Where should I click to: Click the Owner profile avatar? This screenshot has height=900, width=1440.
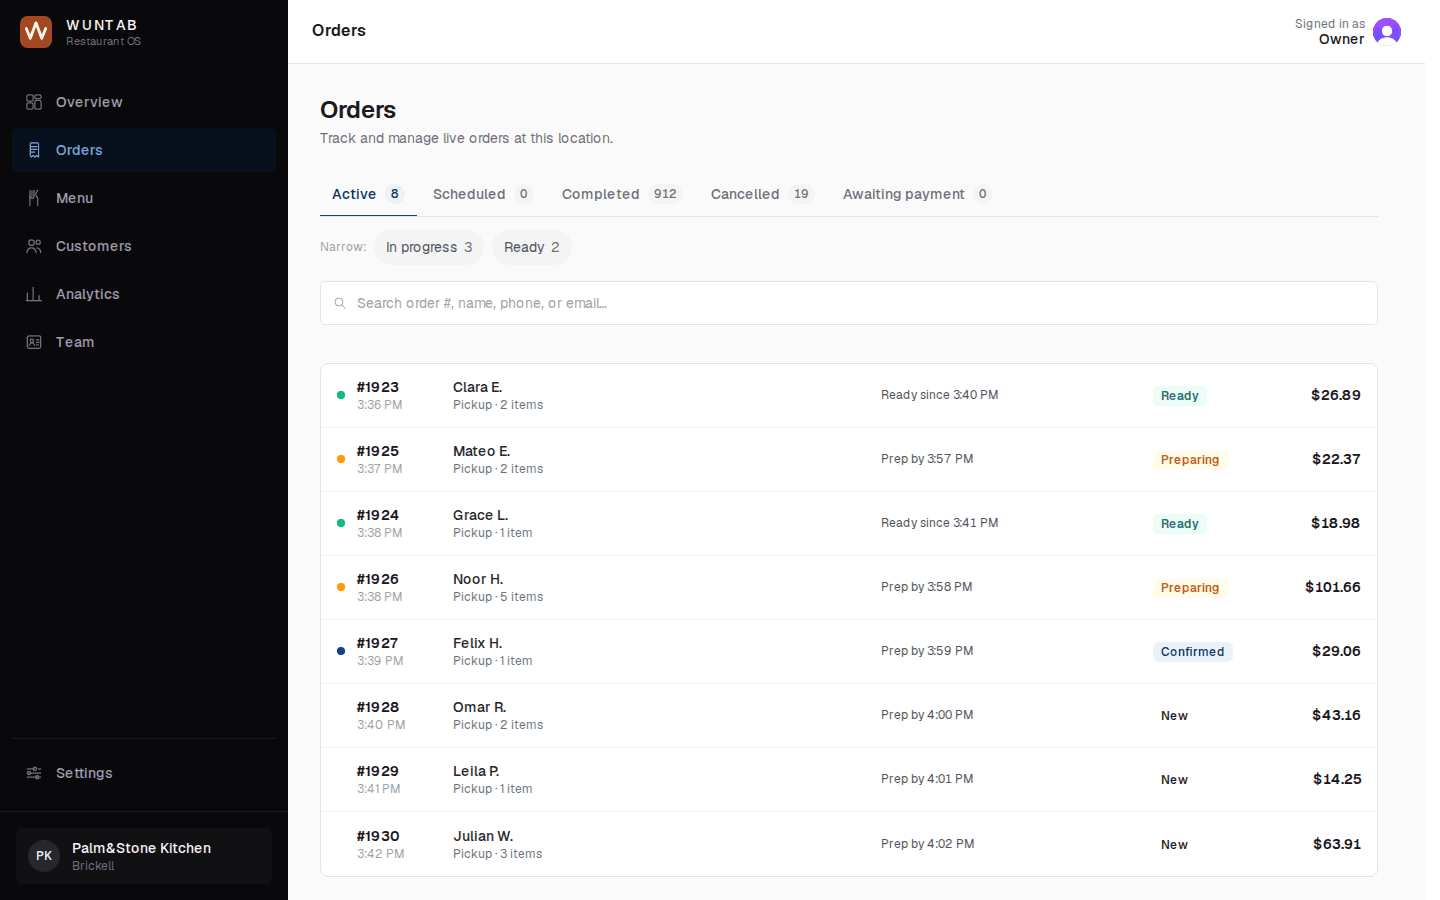coord(1387,32)
